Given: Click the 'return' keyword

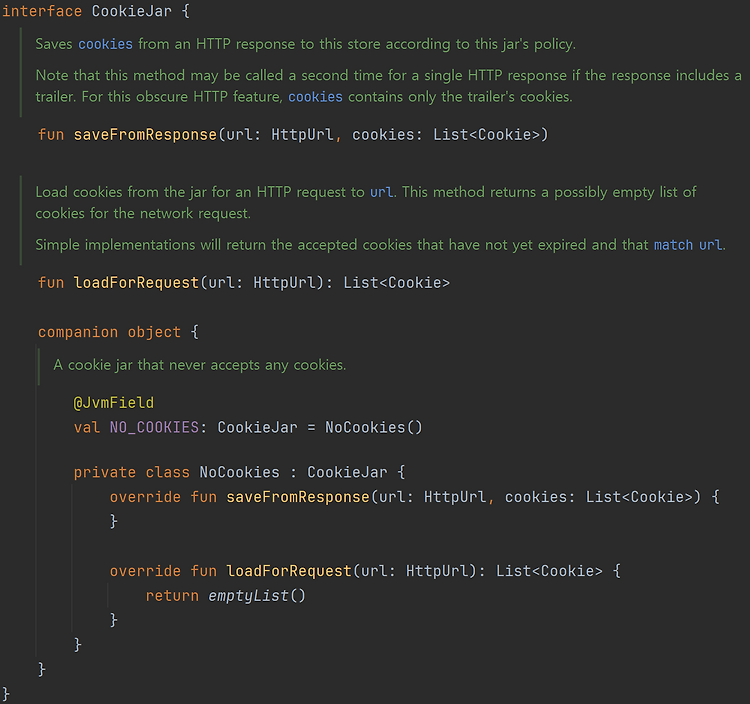Looking at the screenshot, I should [172, 596].
